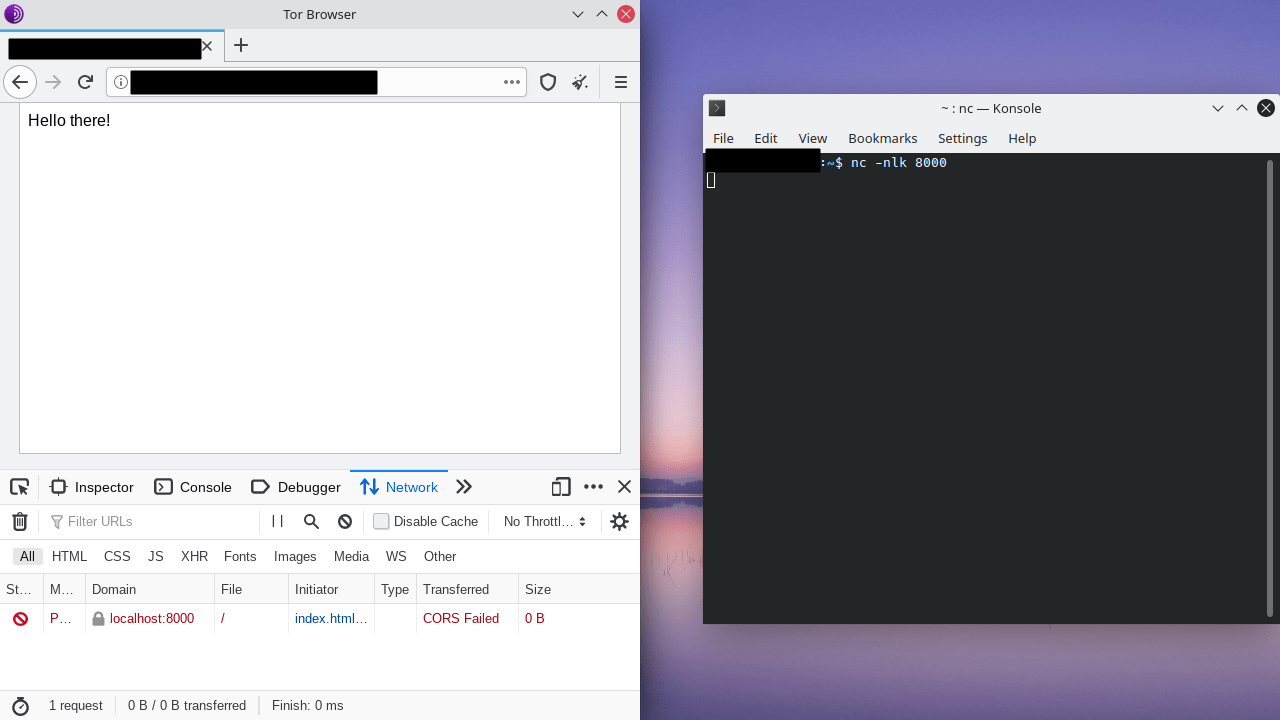The width and height of the screenshot is (1280, 720).
Task: Open shield security settings in Tor Browser
Action: point(548,82)
